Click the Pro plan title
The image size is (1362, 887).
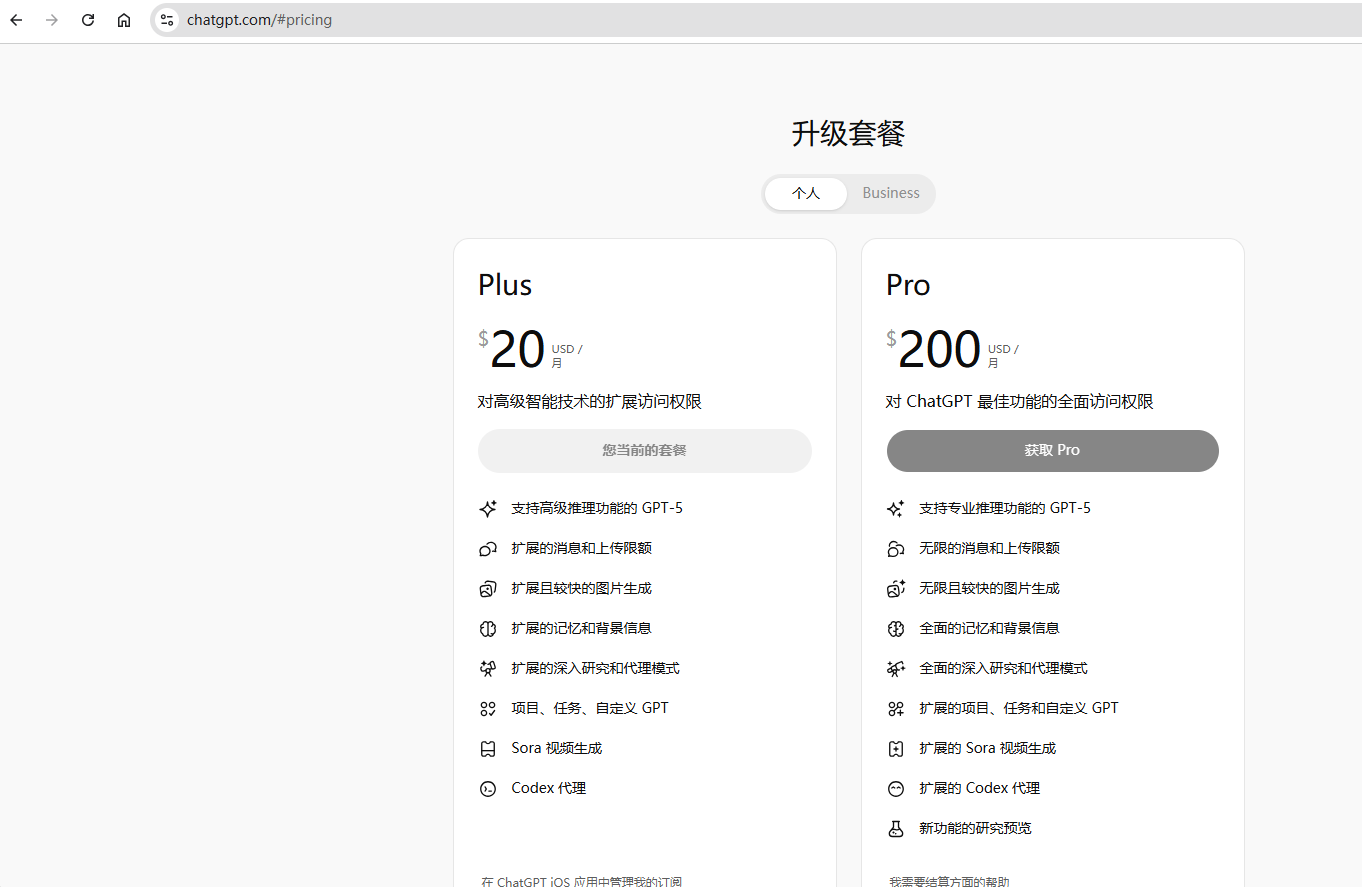(908, 285)
